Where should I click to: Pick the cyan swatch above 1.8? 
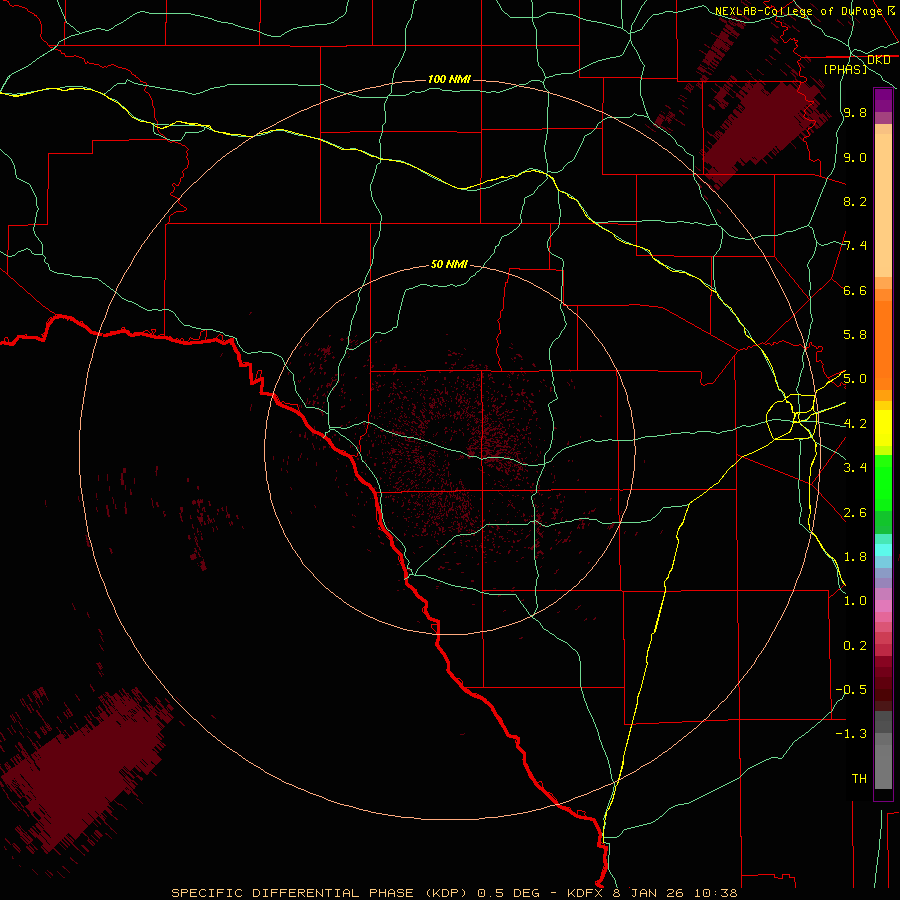tap(883, 550)
